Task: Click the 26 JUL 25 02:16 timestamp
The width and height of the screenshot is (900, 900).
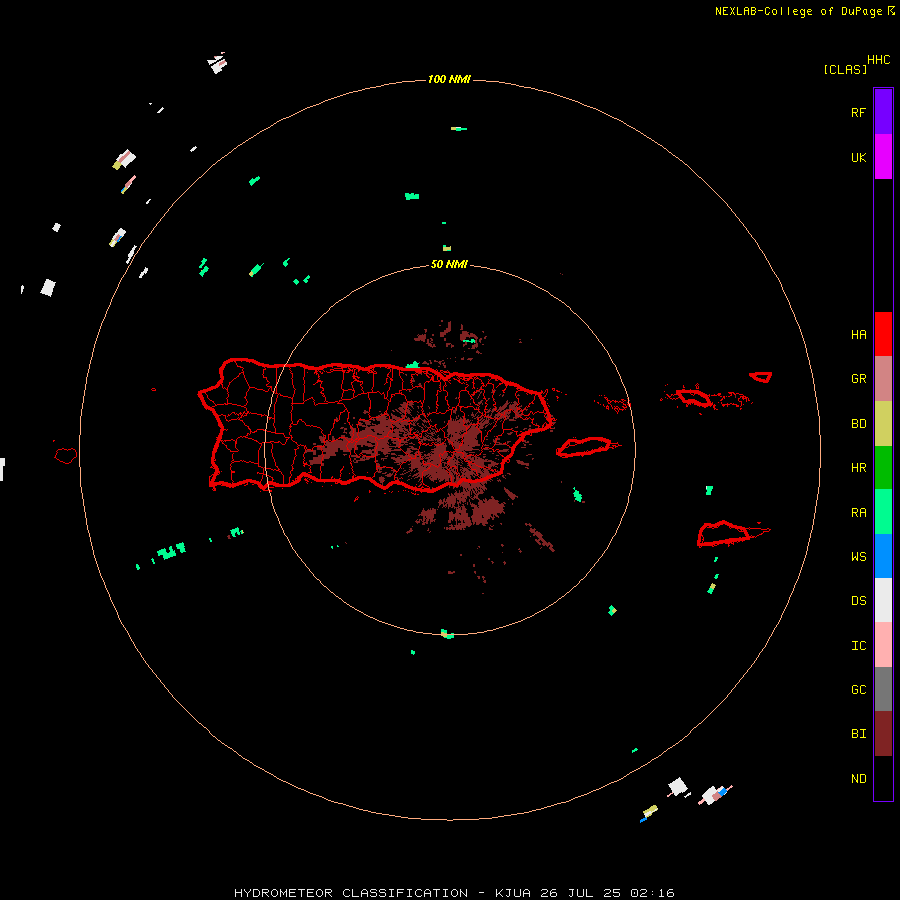Action: click(607, 893)
